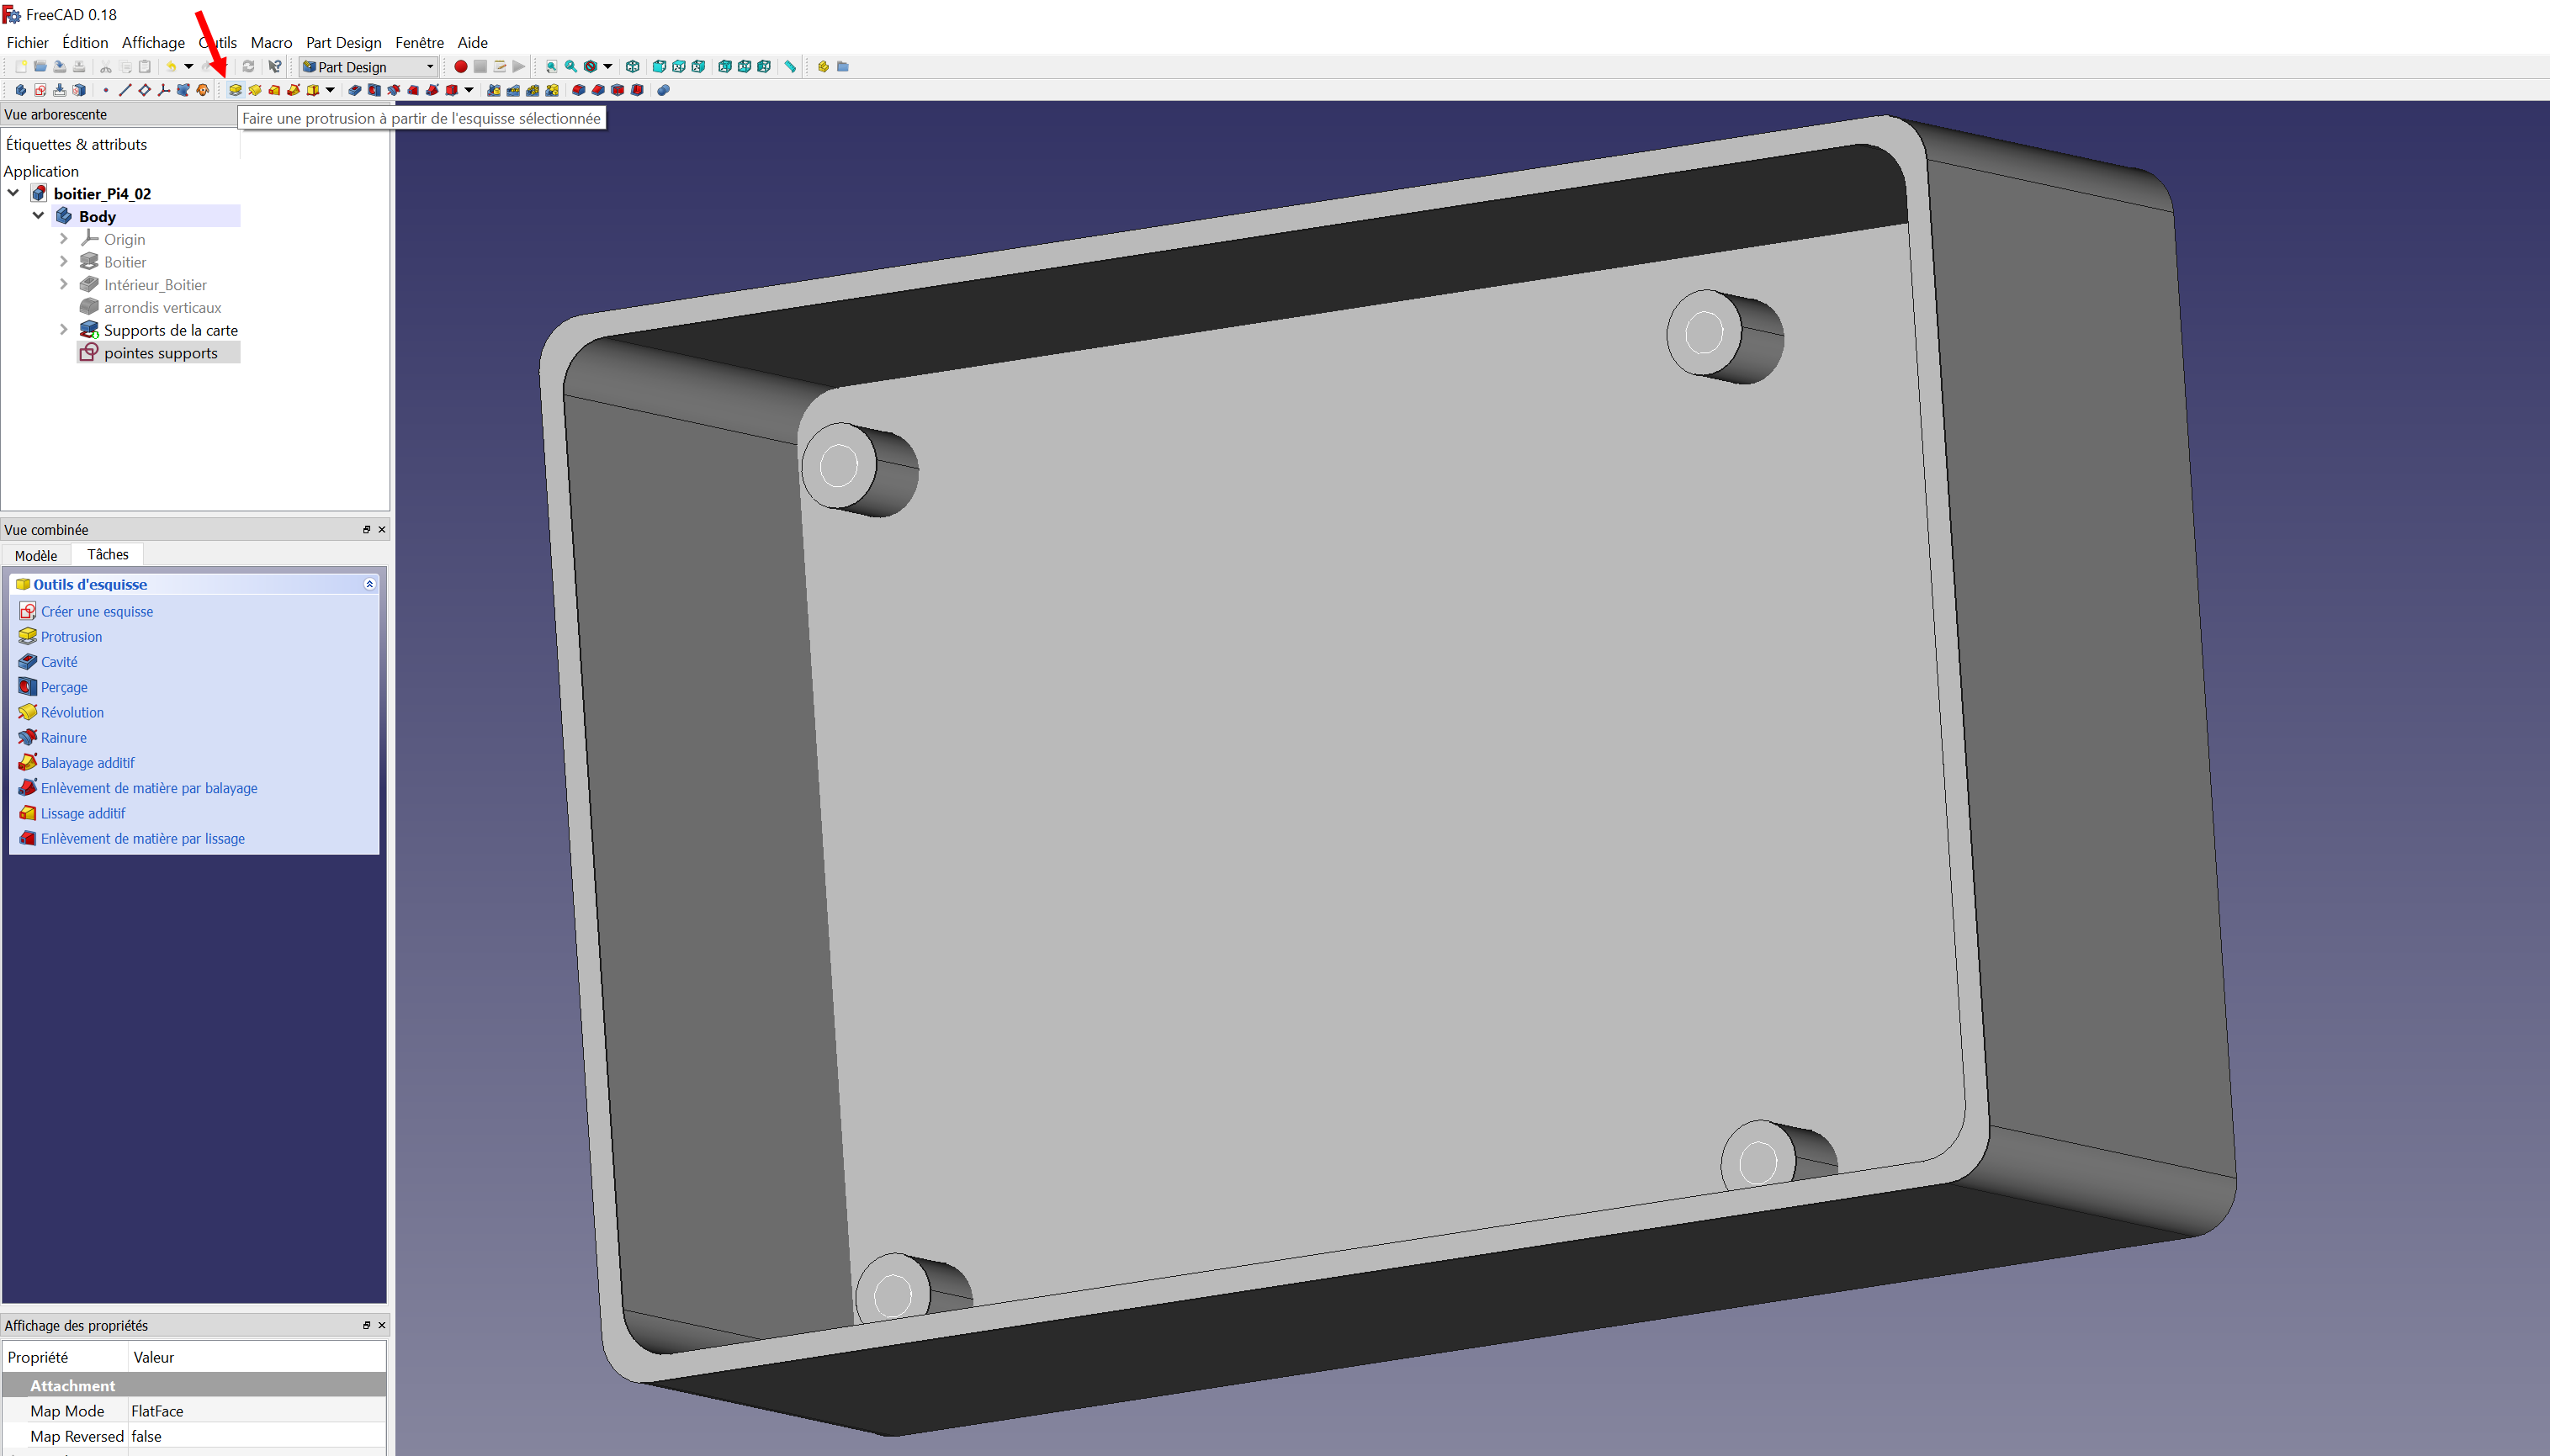Click the Subtractive pipe toolbar icon

coord(432,90)
